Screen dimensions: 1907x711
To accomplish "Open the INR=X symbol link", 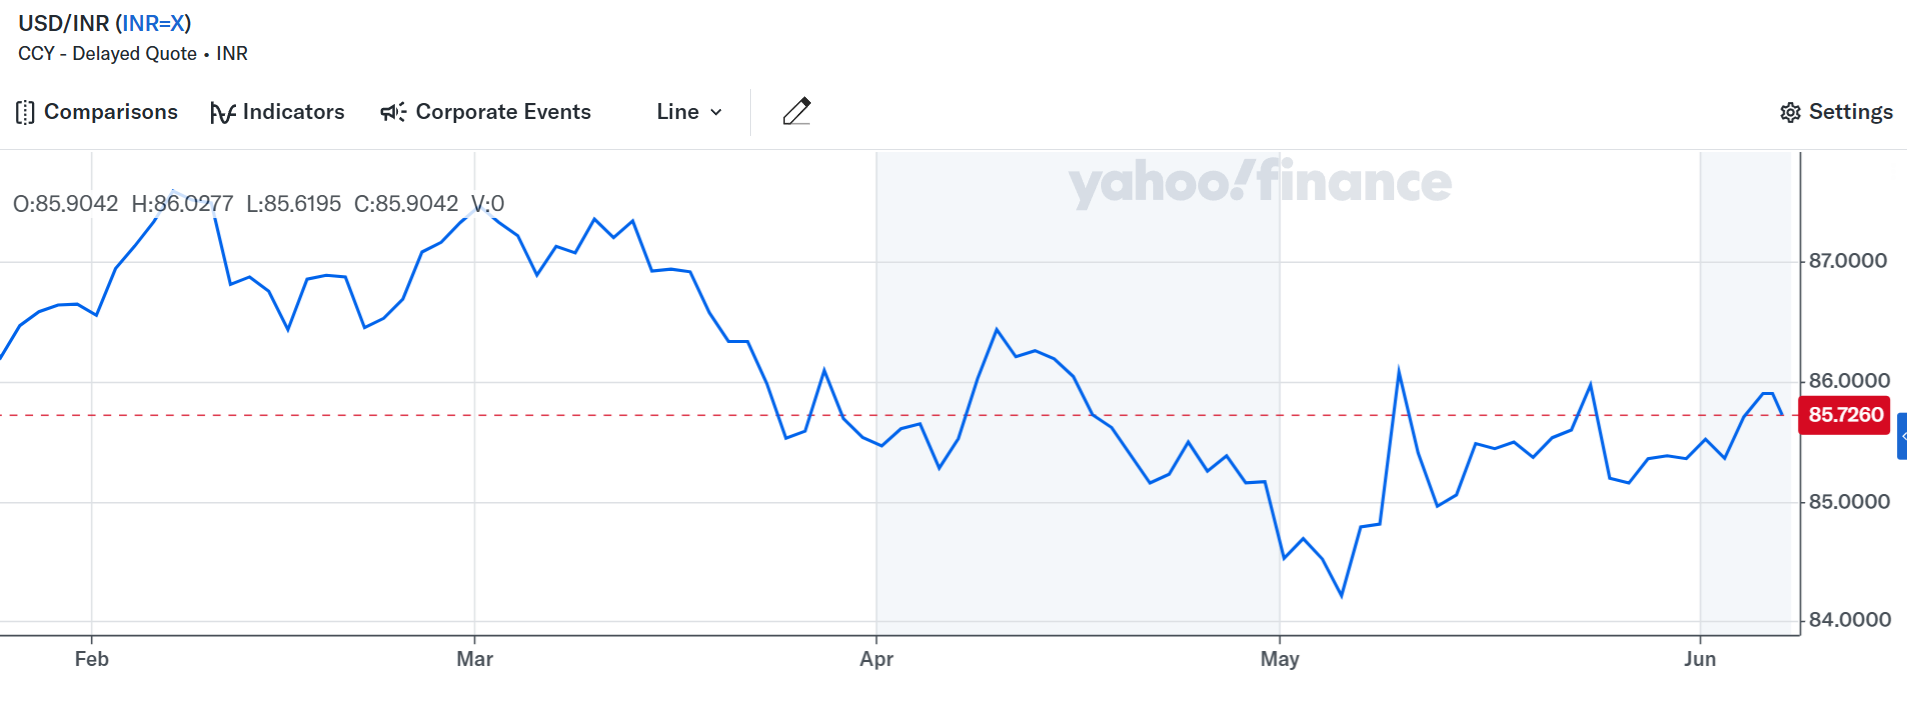I will [x=152, y=23].
